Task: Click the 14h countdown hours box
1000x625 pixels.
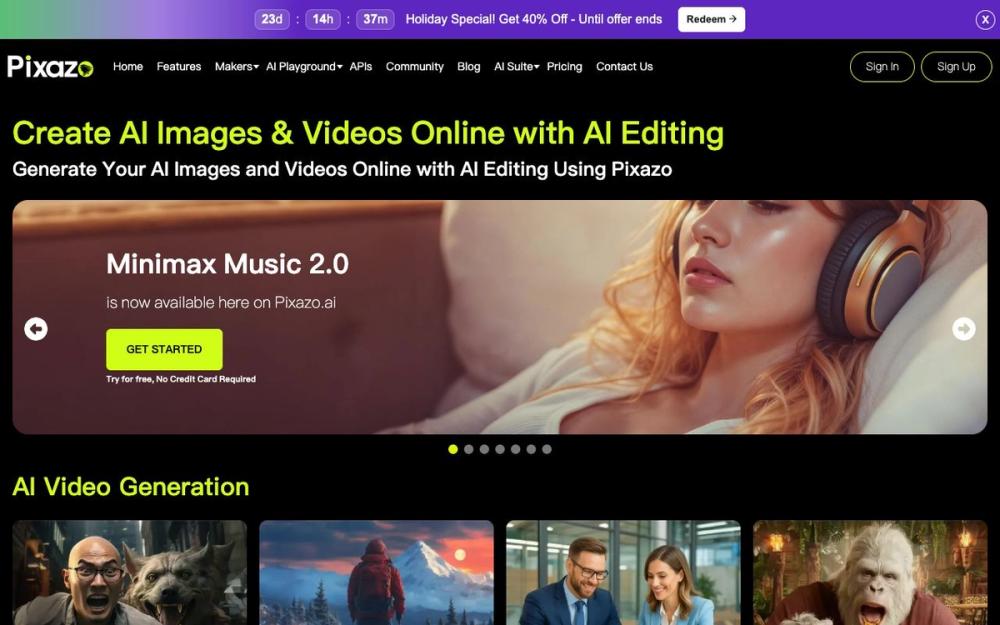Action: (x=323, y=19)
